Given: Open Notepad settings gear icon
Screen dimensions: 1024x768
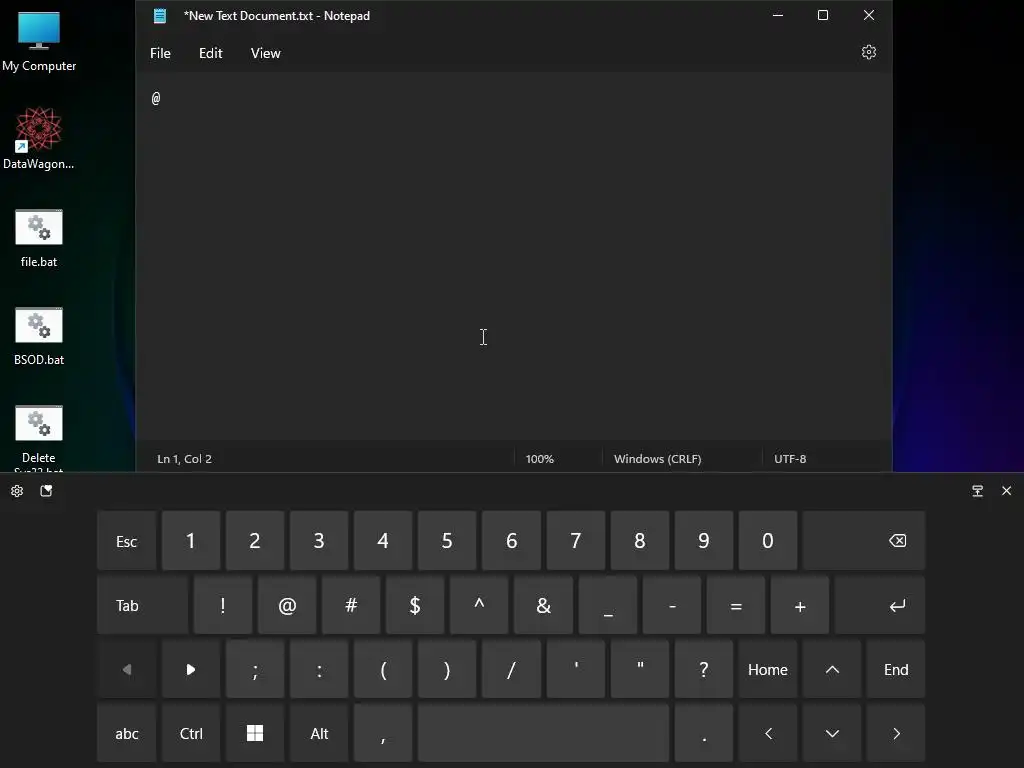Looking at the screenshot, I should [x=869, y=52].
